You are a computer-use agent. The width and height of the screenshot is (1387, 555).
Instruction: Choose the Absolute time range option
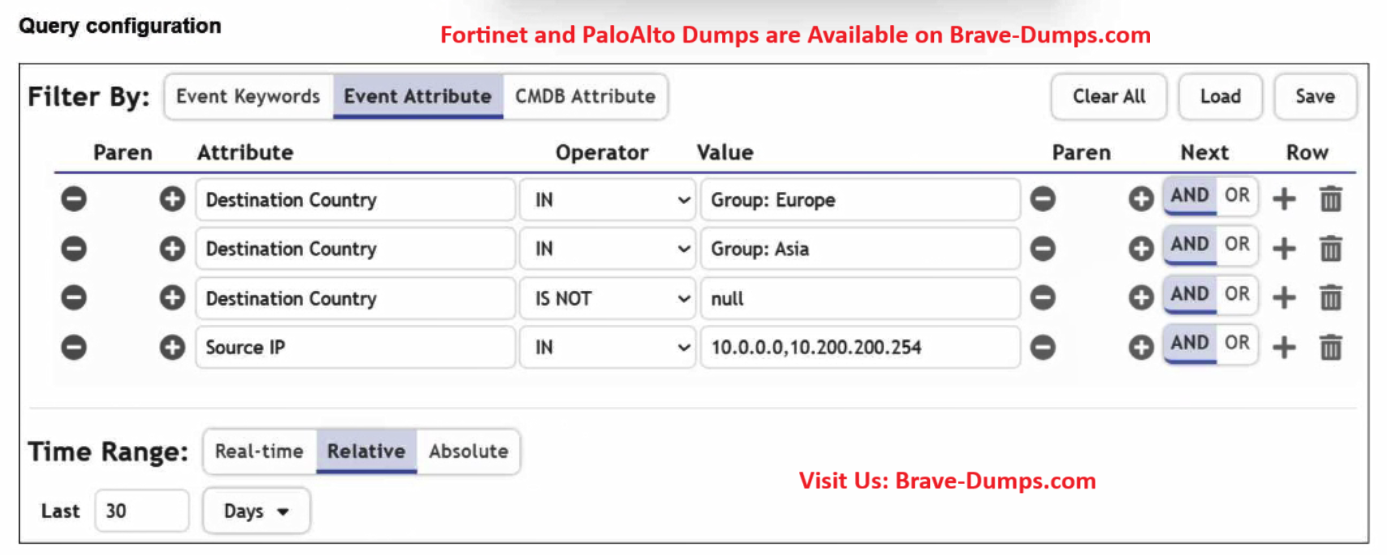[x=468, y=451]
